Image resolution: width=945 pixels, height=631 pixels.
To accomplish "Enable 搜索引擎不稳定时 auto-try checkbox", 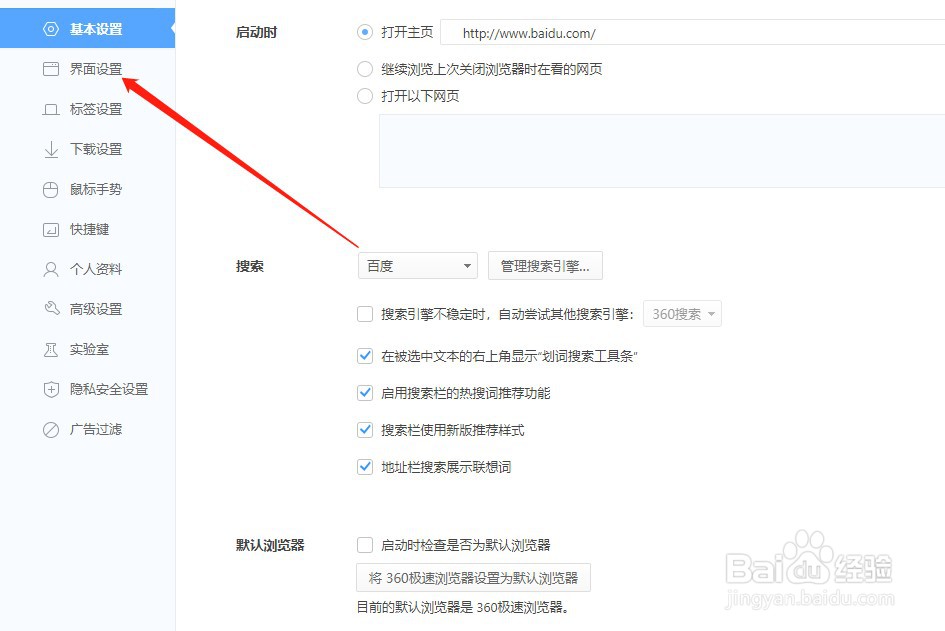I will pos(365,314).
